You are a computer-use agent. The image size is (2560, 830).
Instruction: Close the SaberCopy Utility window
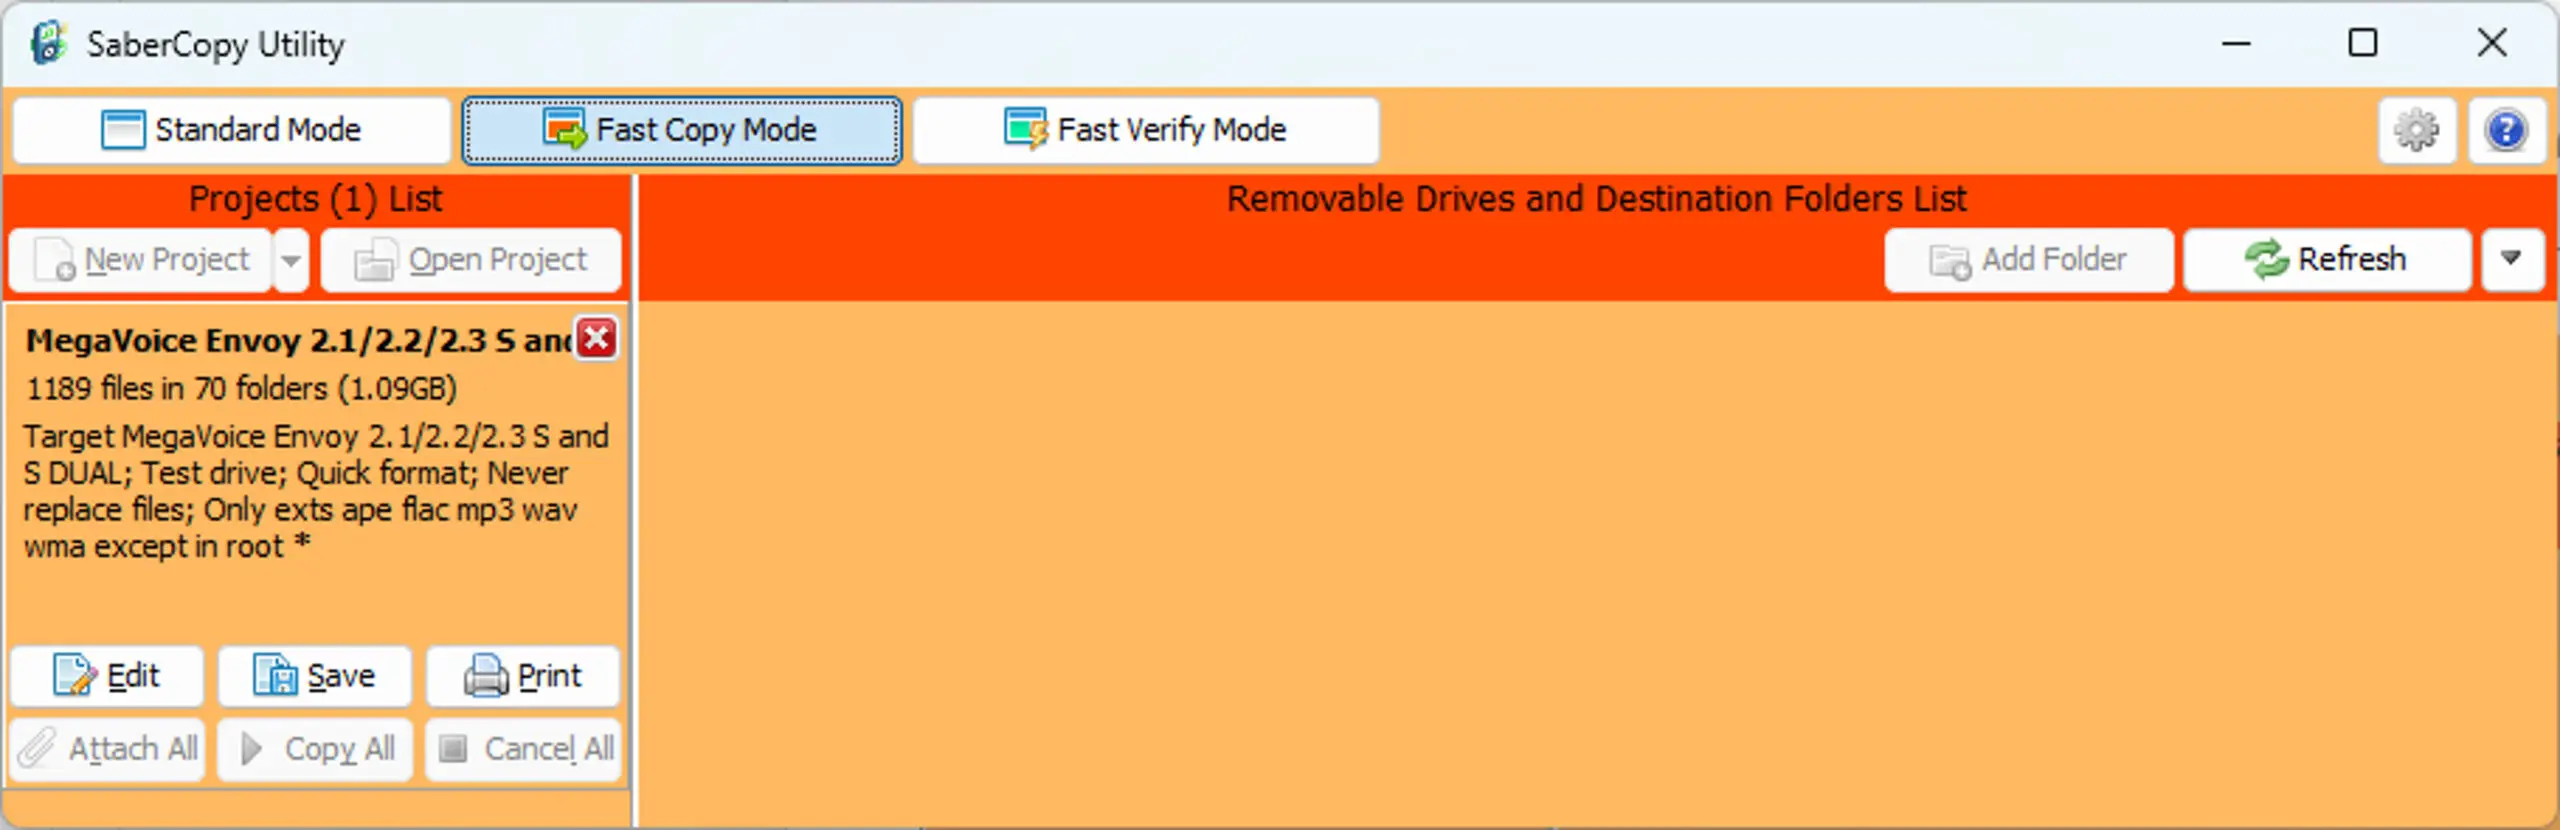[2492, 43]
